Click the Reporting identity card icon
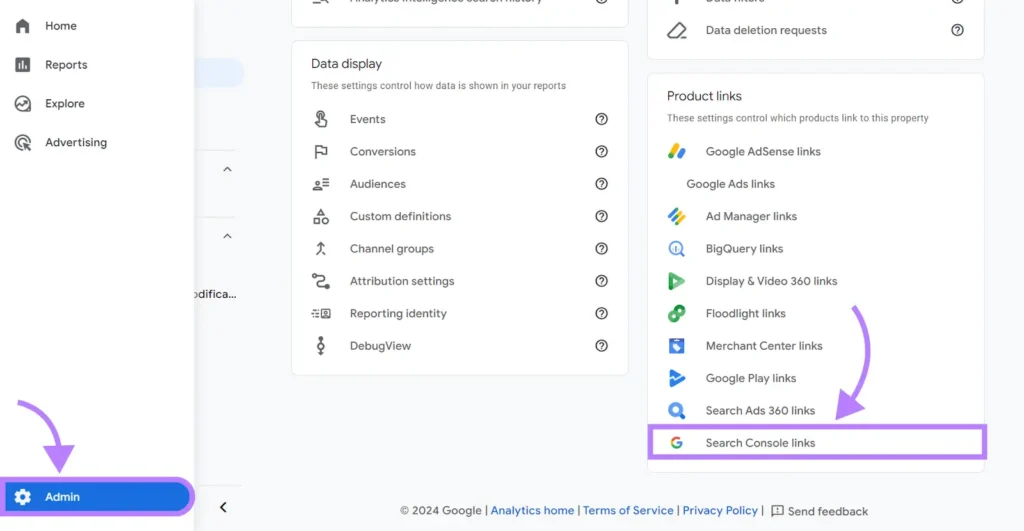This screenshot has height=531, width=1024. point(321,314)
